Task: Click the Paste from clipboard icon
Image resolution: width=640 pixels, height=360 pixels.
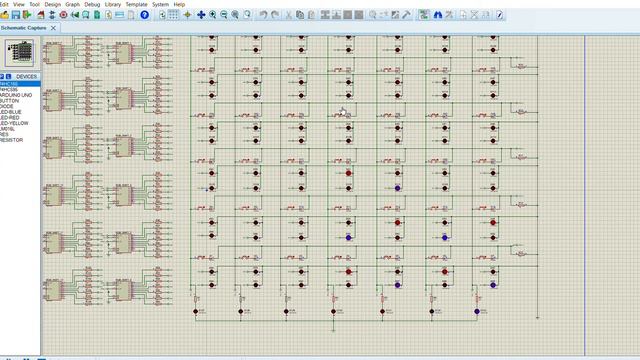Action: [311, 15]
